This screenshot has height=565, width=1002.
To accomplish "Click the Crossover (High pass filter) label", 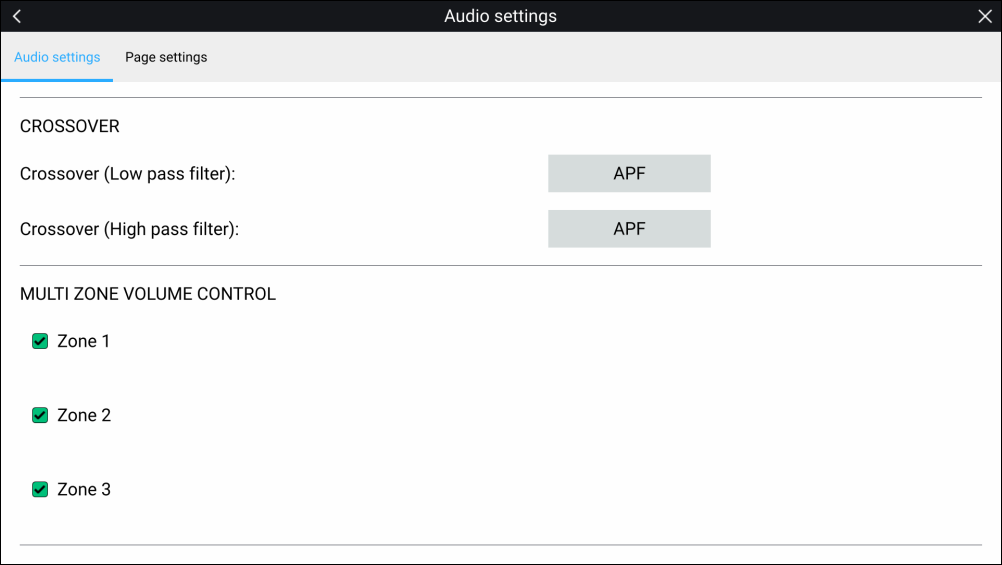I will [129, 229].
